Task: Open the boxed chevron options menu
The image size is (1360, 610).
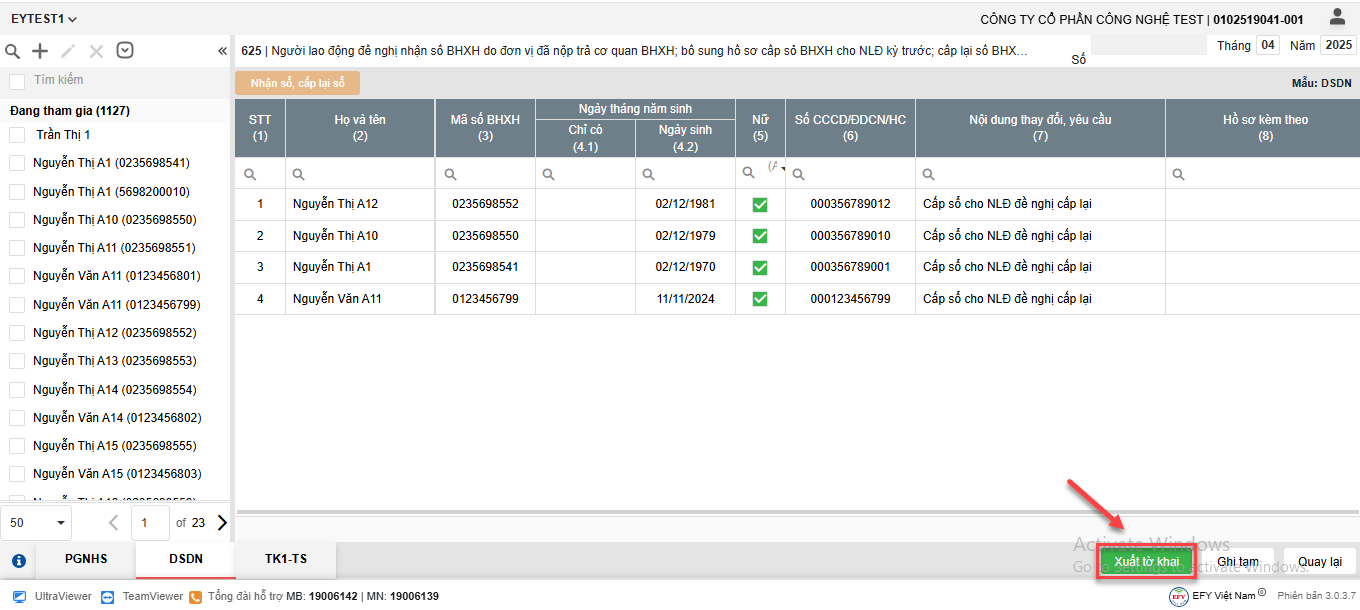Action: coord(125,51)
